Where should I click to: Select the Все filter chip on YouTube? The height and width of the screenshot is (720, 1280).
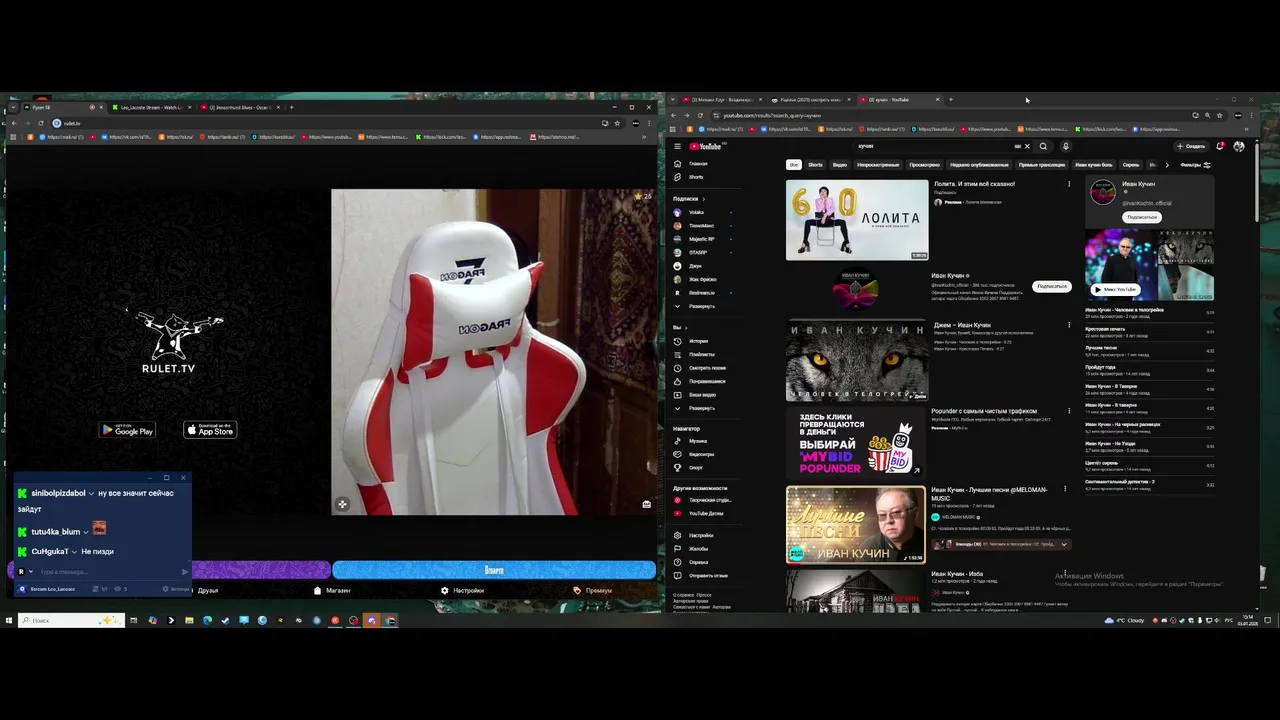coord(794,165)
